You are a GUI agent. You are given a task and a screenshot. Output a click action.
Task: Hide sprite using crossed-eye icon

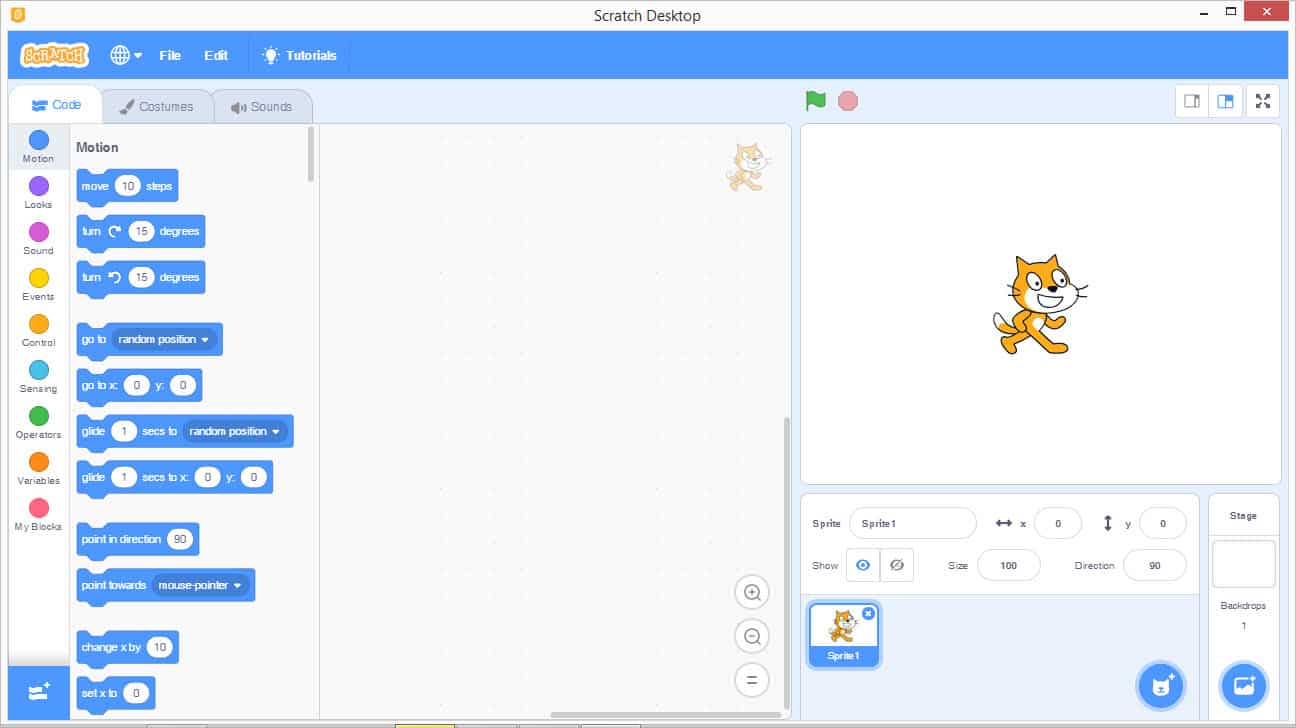[x=897, y=565]
